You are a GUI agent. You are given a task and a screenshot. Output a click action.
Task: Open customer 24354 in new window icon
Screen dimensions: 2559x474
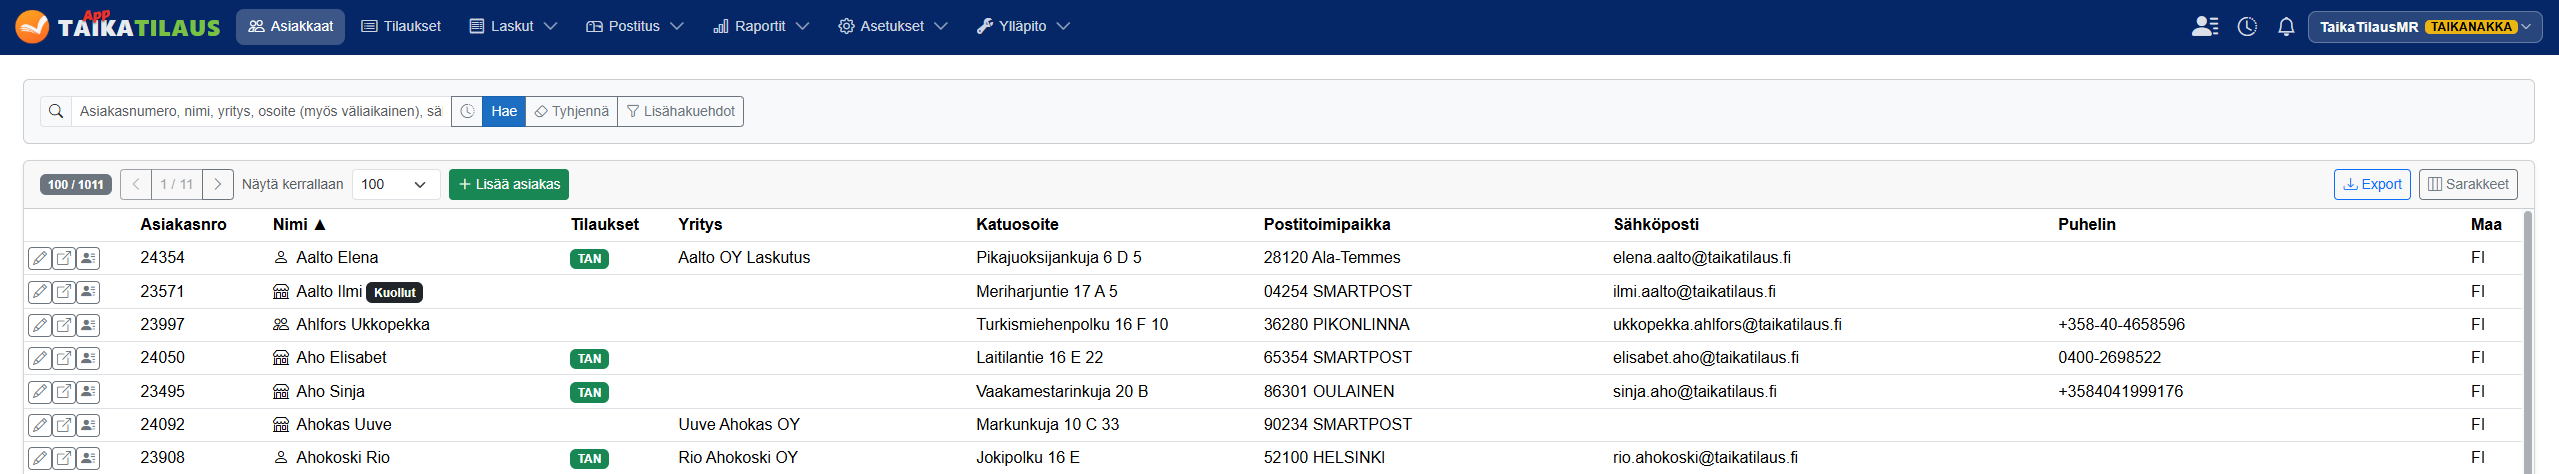pyautogui.click(x=64, y=258)
